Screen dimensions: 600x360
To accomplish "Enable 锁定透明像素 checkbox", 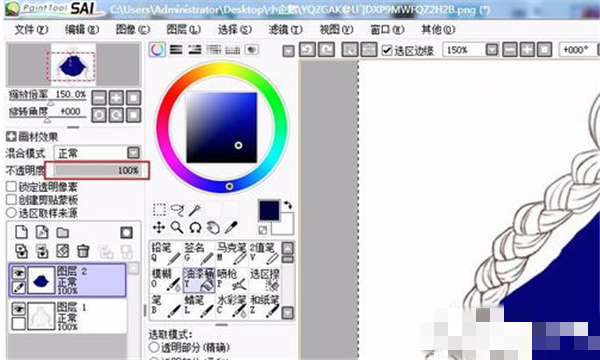I will [11, 187].
